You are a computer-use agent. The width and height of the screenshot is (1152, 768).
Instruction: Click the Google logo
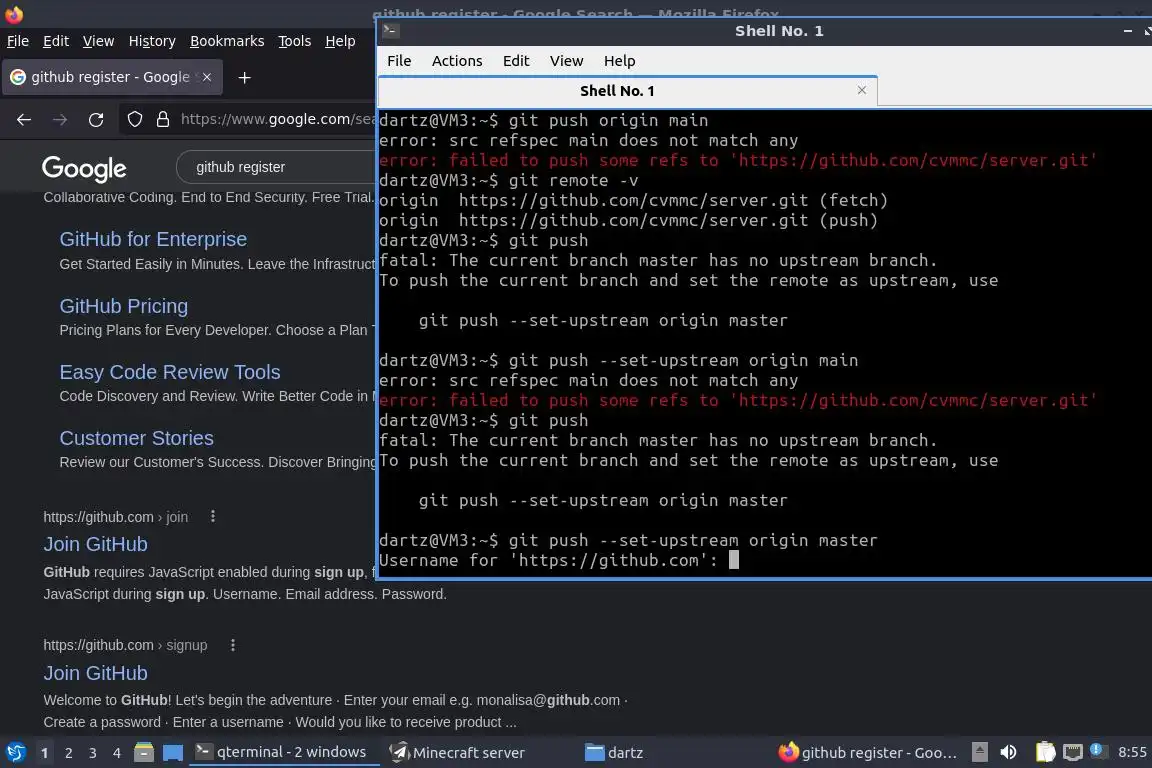[x=84, y=168]
